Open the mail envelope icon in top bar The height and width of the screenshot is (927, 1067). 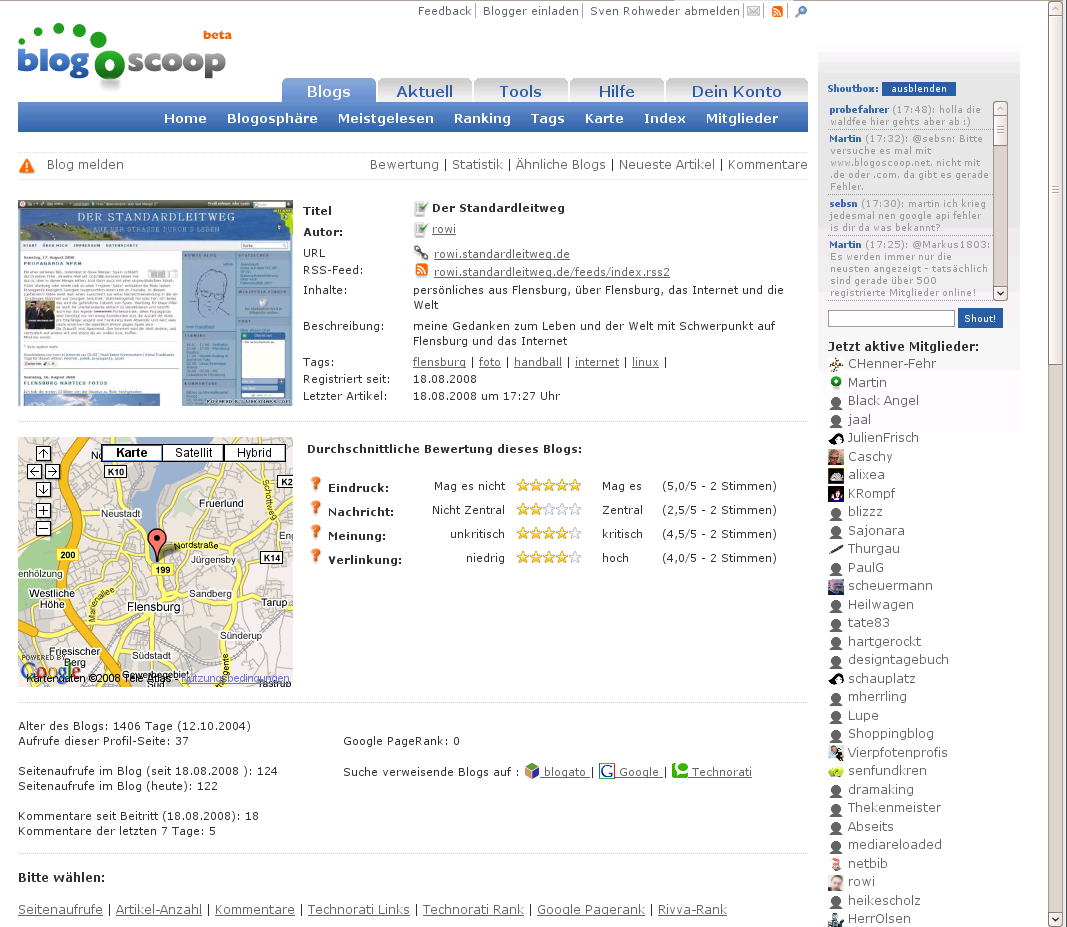coord(753,11)
